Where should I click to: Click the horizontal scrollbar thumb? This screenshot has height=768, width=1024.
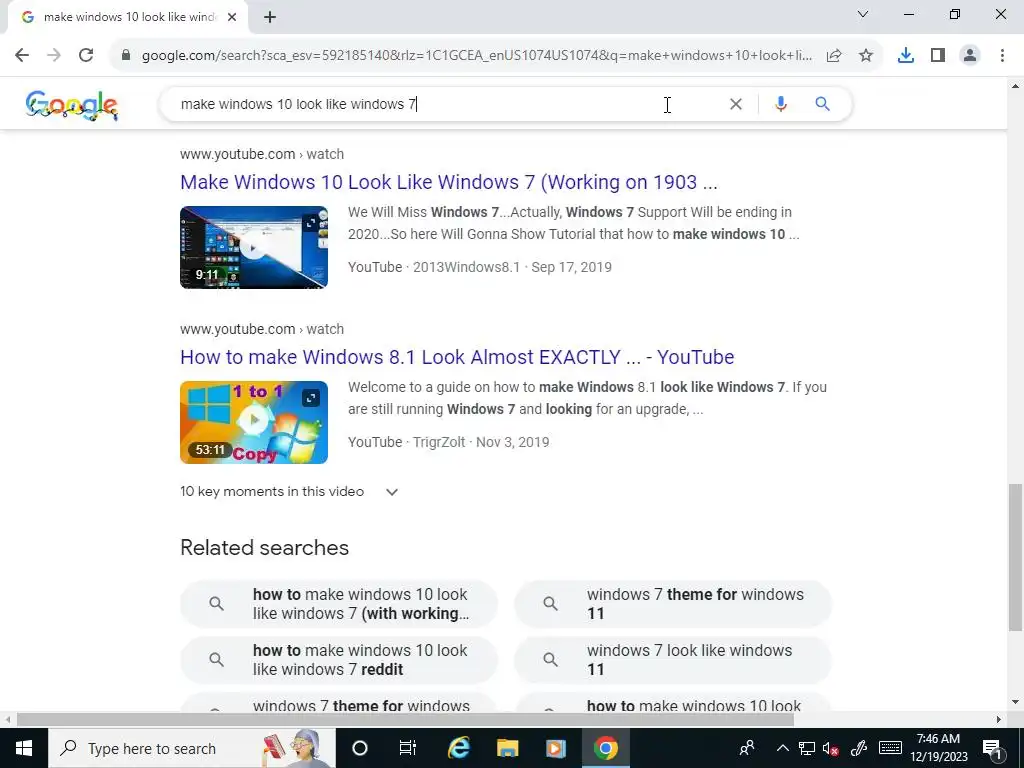405,720
